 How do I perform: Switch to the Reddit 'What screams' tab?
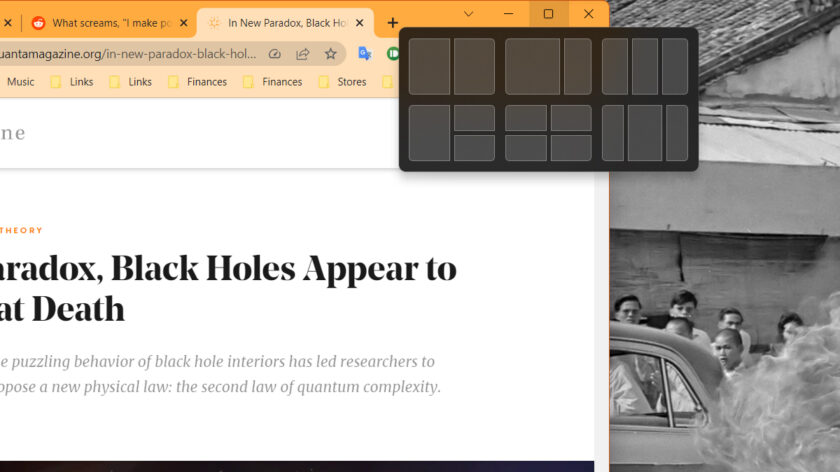108,23
